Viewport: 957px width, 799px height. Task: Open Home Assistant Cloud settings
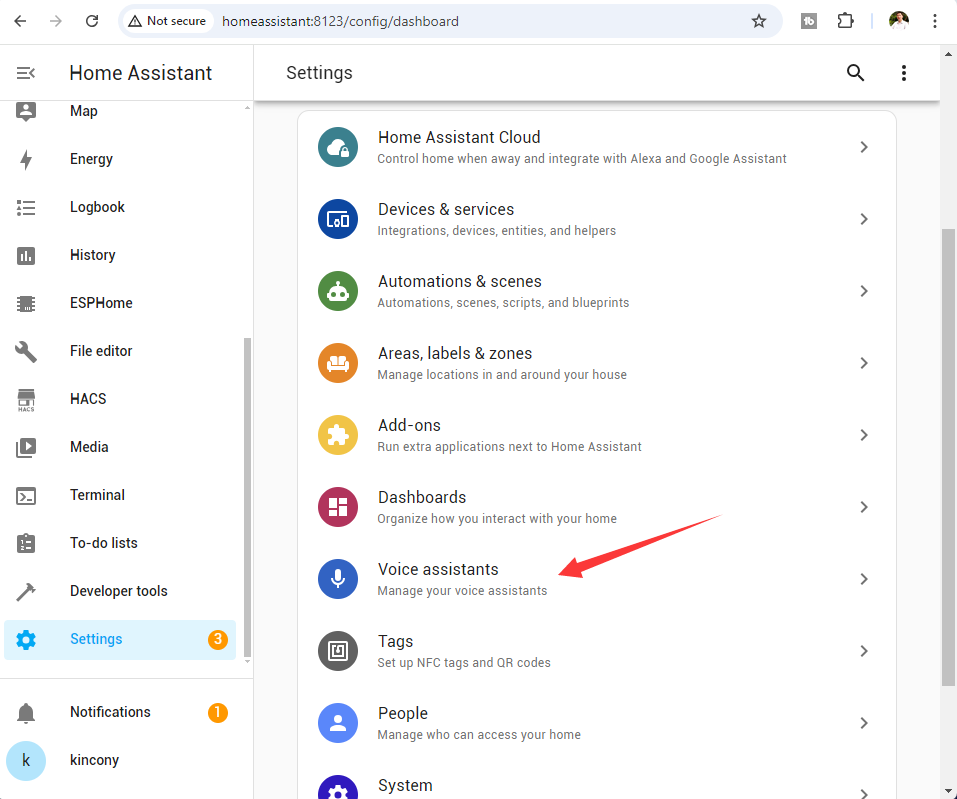click(596, 147)
